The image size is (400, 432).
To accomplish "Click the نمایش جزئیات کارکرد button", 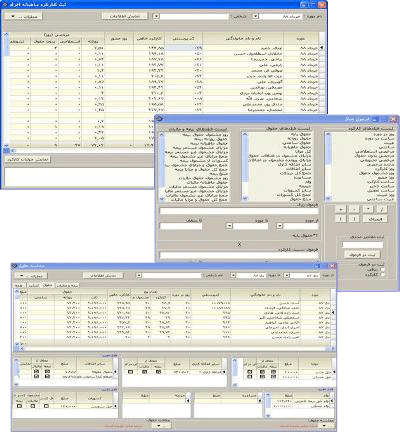I will pos(28,159).
